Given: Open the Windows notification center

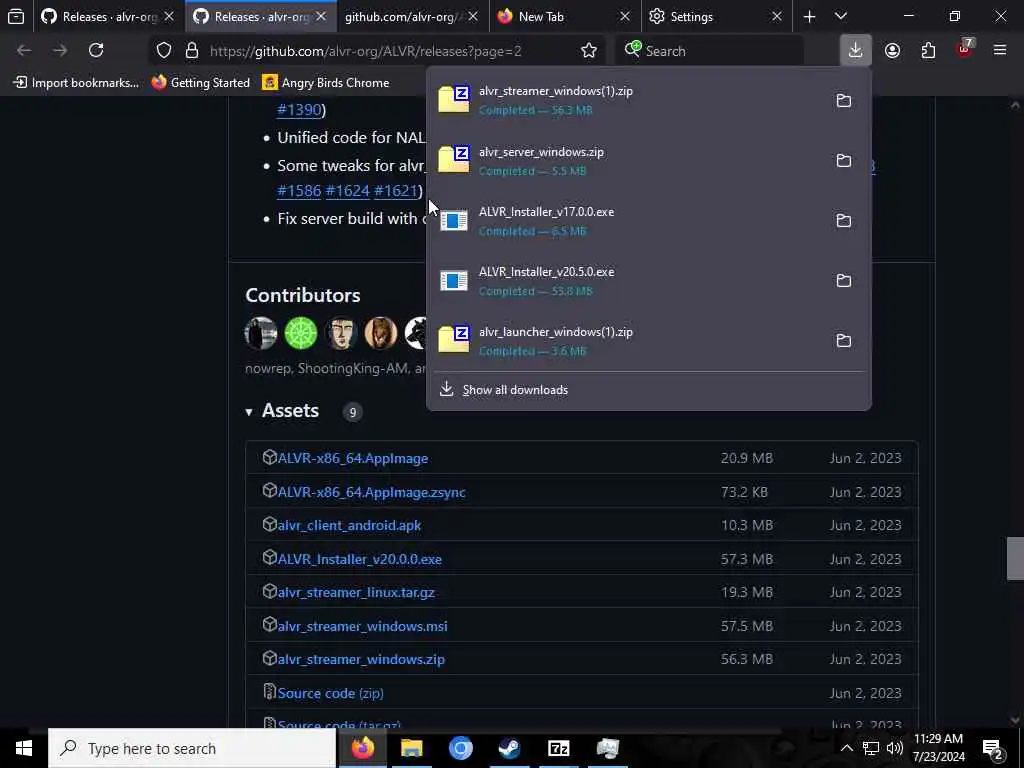Looking at the screenshot, I should coord(993,748).
